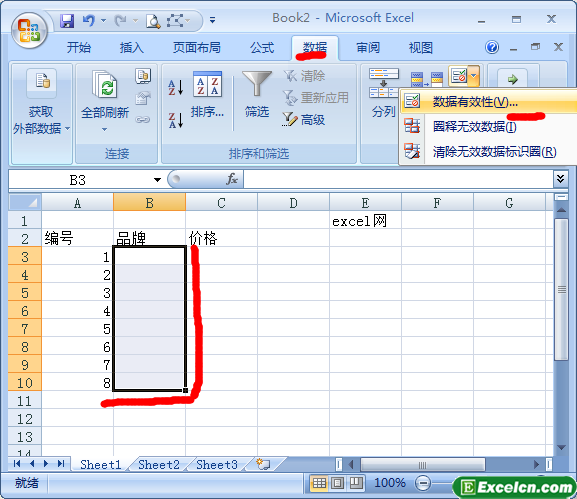Click the zoom out minus button
Image resolution: width=577 pixels, height=499 pixels.
[423, 483]
